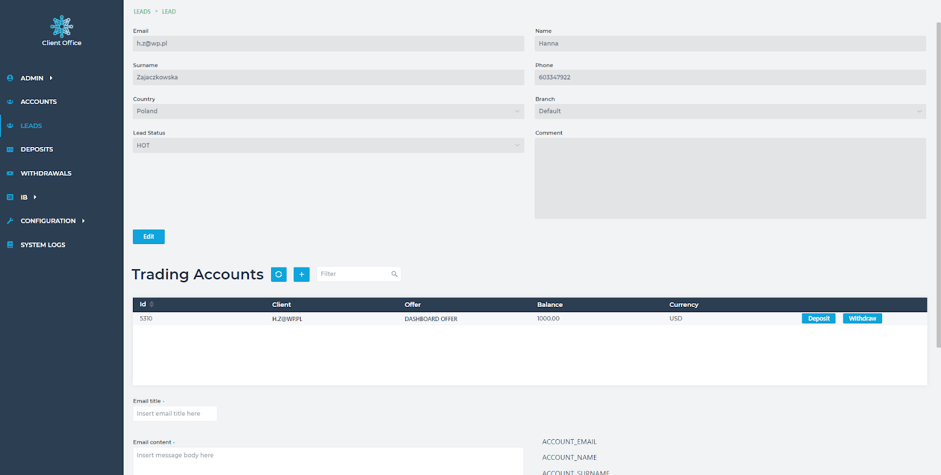Click Withdraw for account 5310
The height and width of the screenshot is (475, 941).
coord(862,318)
